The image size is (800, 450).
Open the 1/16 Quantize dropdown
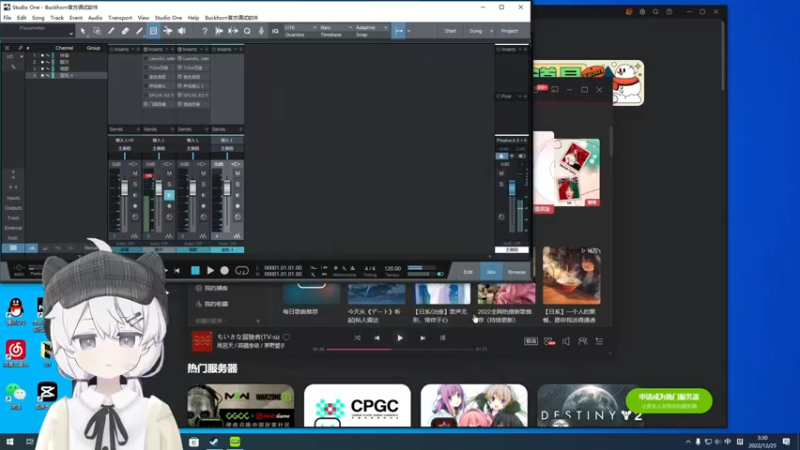[x=301, y=28]
